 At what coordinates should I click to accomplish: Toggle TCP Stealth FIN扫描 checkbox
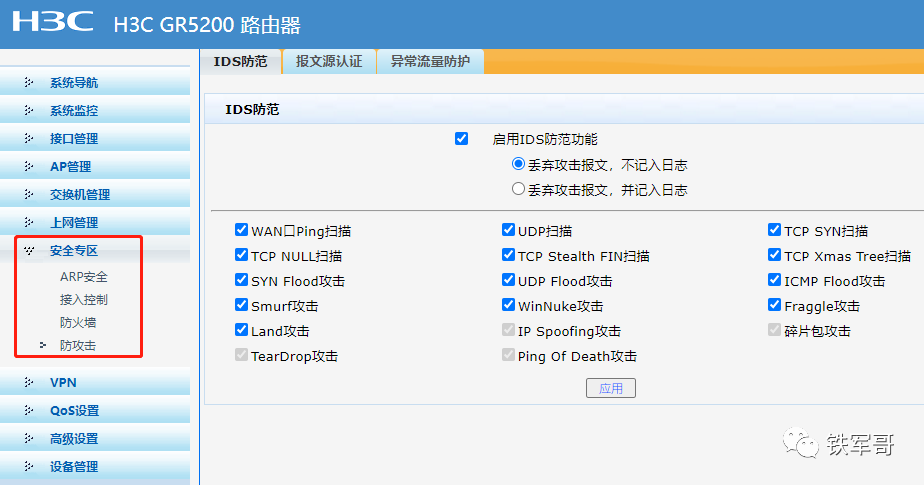coord(508,255)
